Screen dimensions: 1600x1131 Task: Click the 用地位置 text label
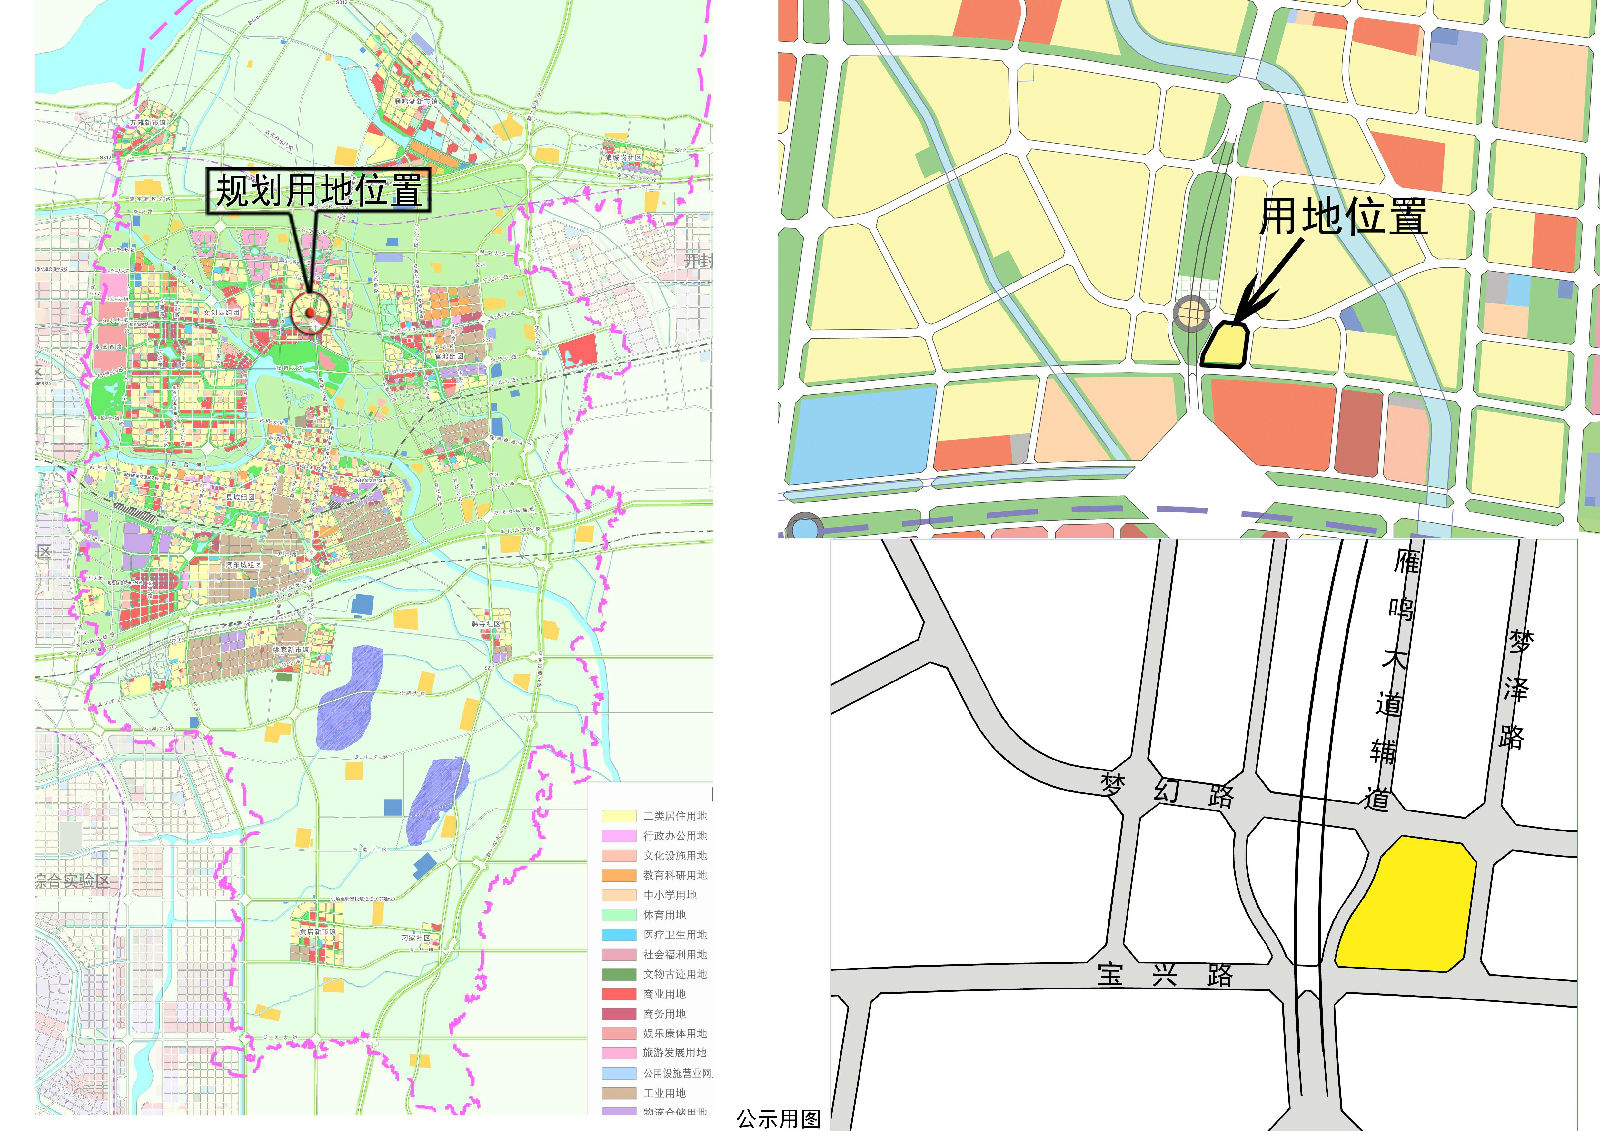tap(1342, 216)
